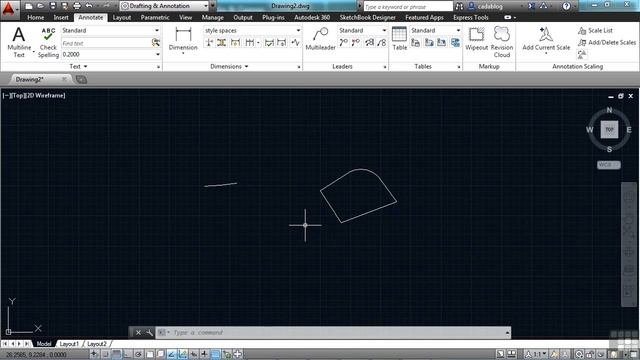Click the TOP face of the ViewCube

pyautogui.click(x=609, y=129)
